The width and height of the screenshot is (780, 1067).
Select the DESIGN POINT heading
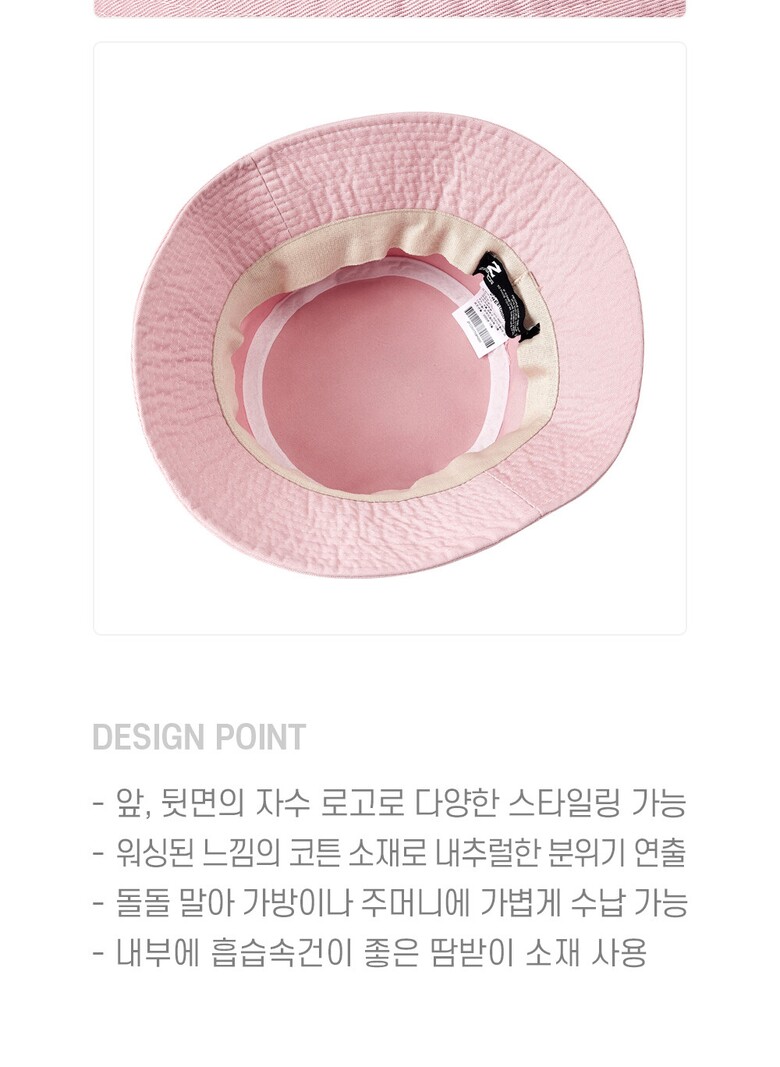[x=199, y=738]
